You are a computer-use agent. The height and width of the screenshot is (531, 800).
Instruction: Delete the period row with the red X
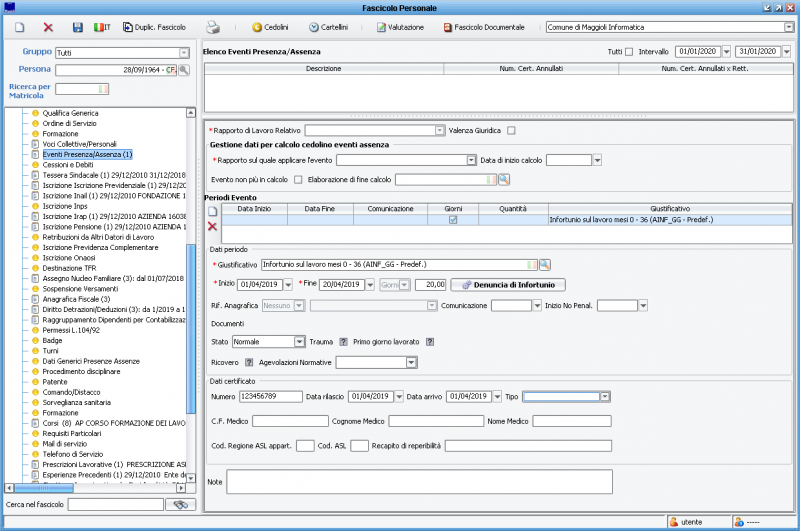pyautogui.click(x=212, y=227)
